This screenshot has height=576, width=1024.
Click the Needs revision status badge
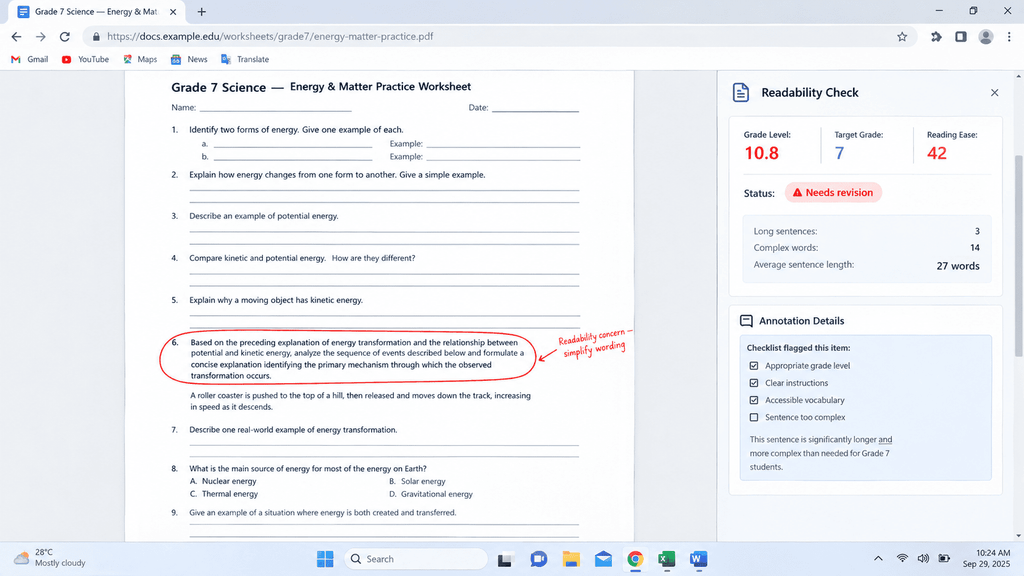(833, 193)
